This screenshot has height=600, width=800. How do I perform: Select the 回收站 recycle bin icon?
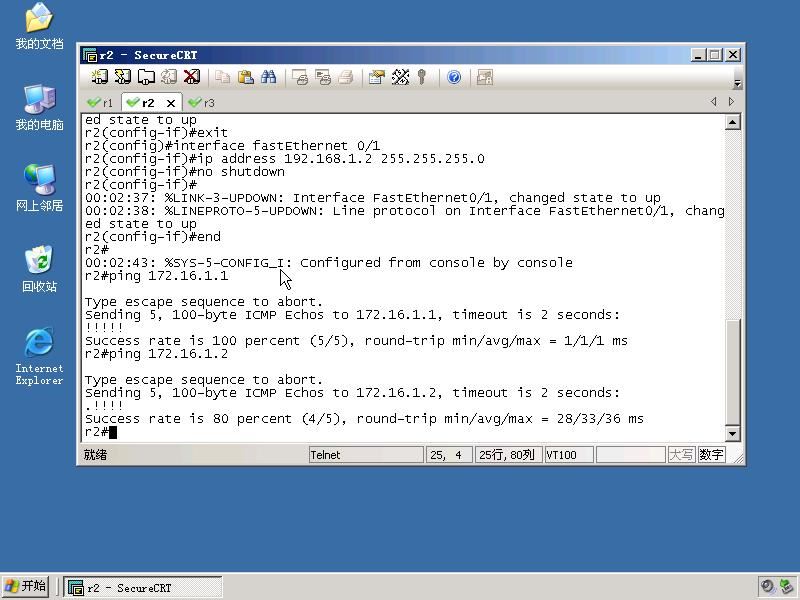[39, 268]
